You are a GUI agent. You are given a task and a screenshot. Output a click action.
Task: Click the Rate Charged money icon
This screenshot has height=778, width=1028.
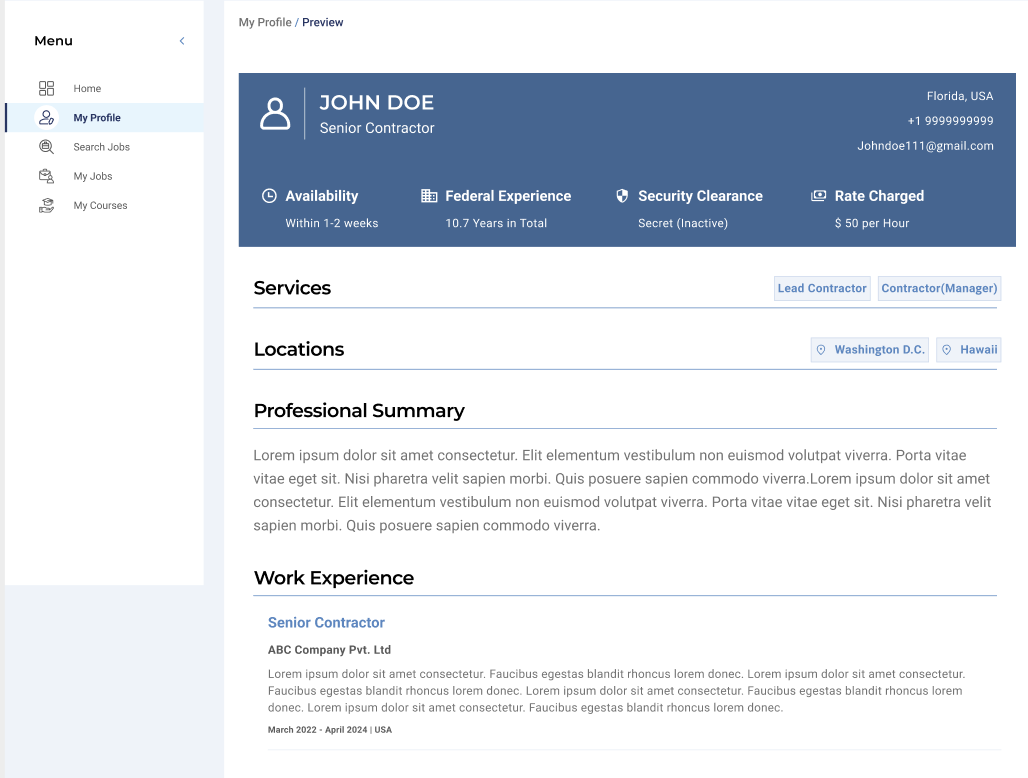click(x=818, y=196)
